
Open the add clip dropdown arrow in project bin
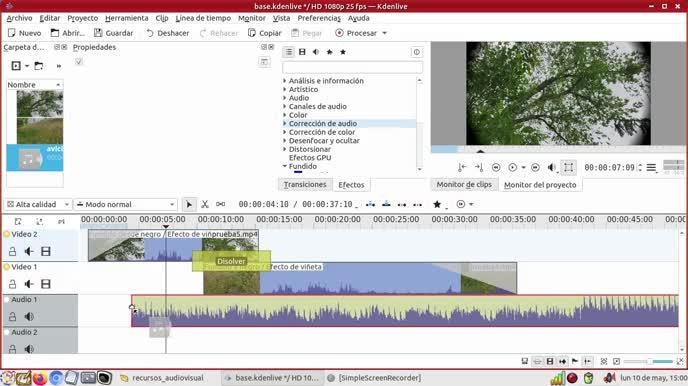27,66
